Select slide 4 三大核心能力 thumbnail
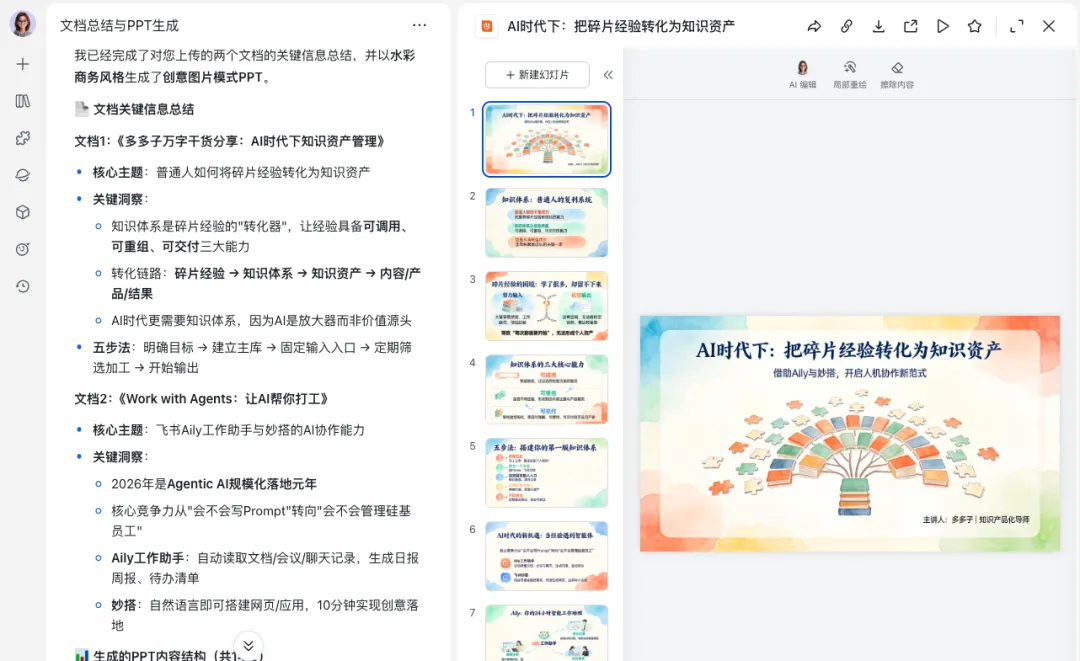Screen dimensions: 1080x661 click(546, 389)
